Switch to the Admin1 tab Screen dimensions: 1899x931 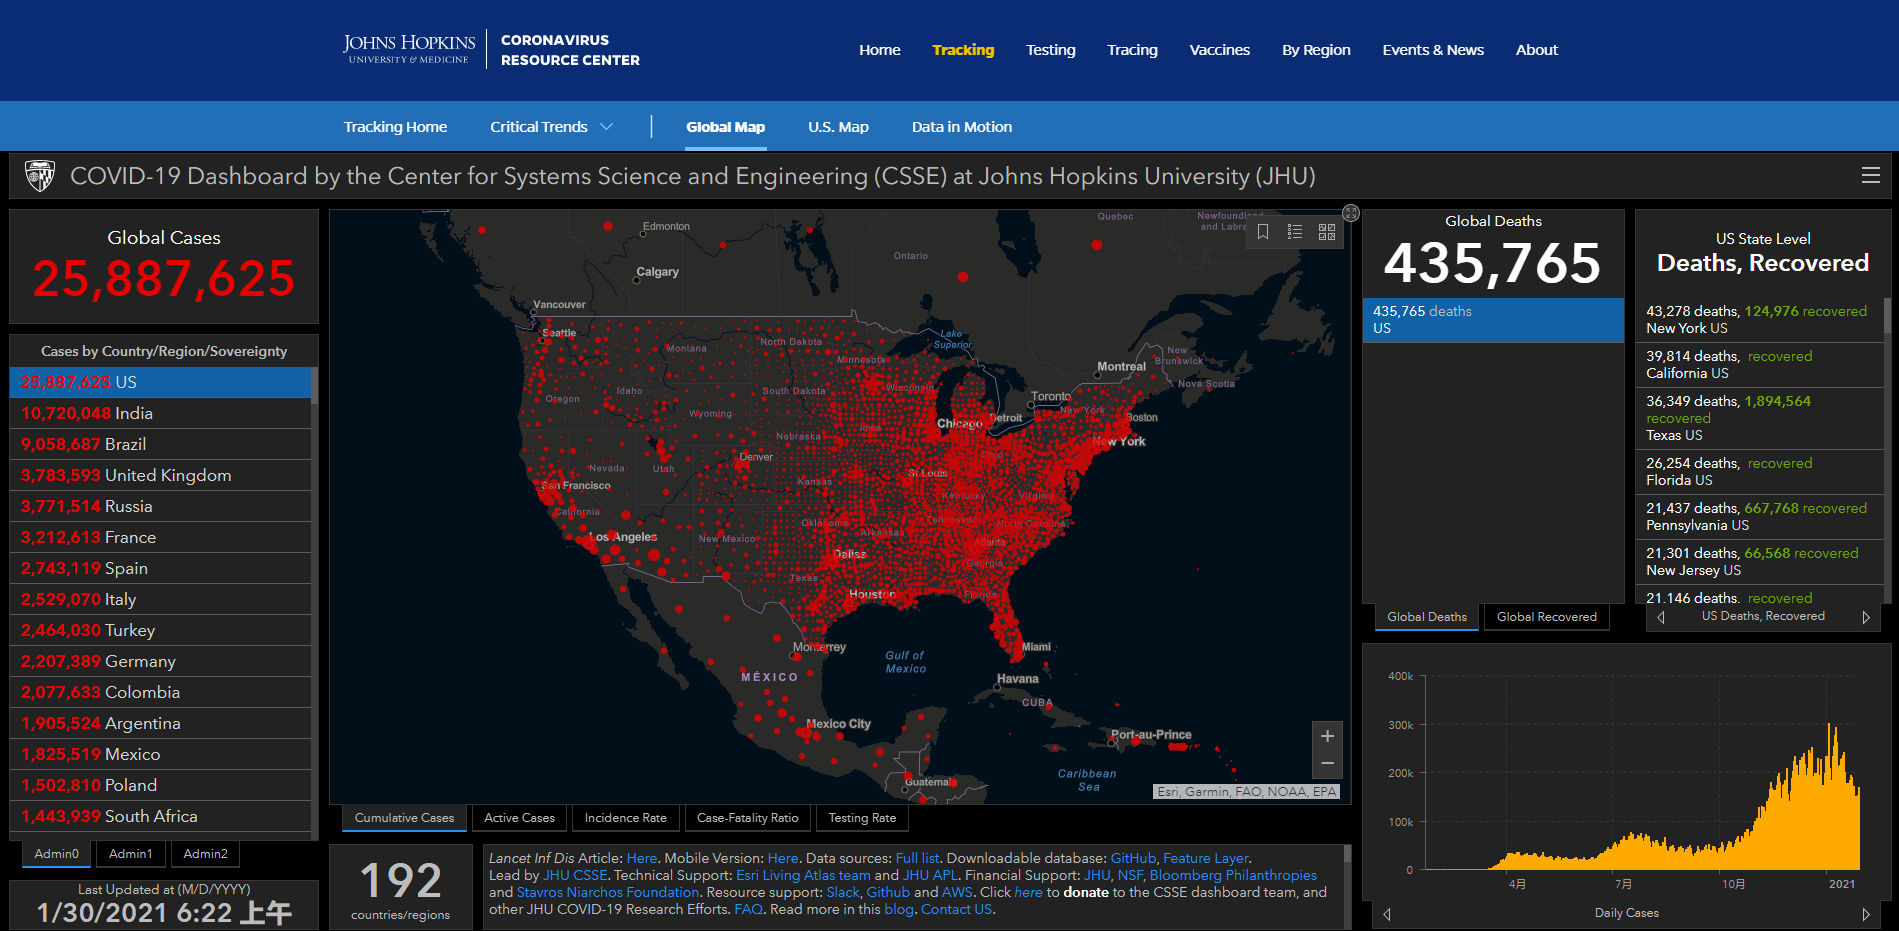click(x=131, y=854)
